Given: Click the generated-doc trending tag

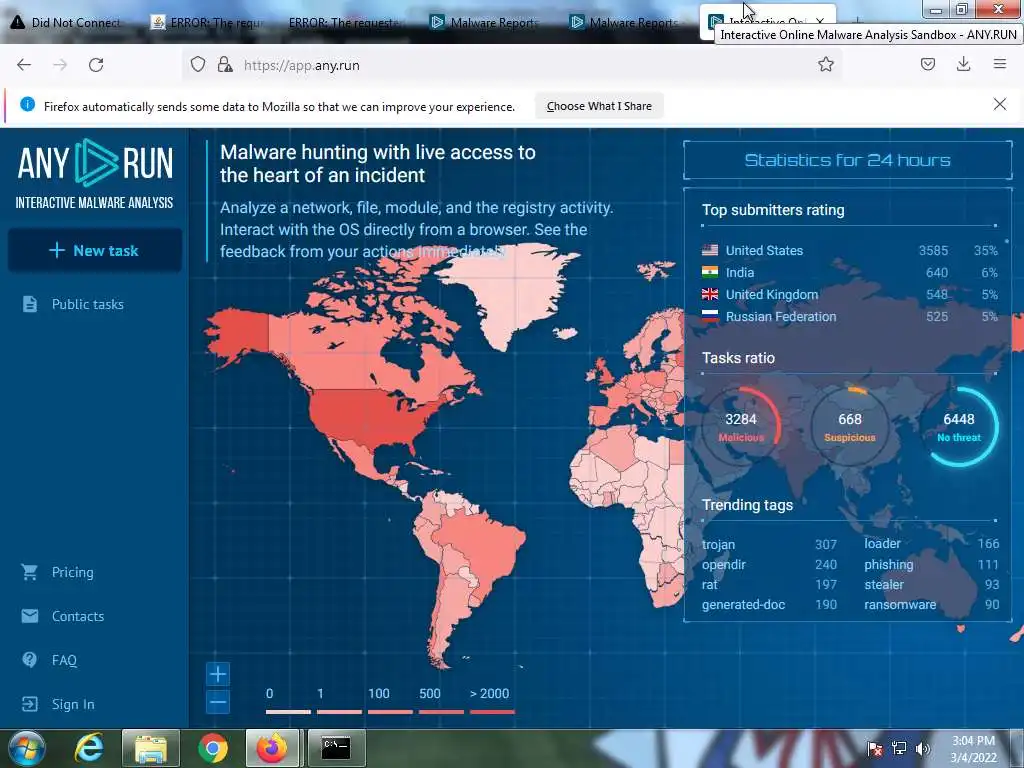Looking at the screenshot, I should coord(743,605).
